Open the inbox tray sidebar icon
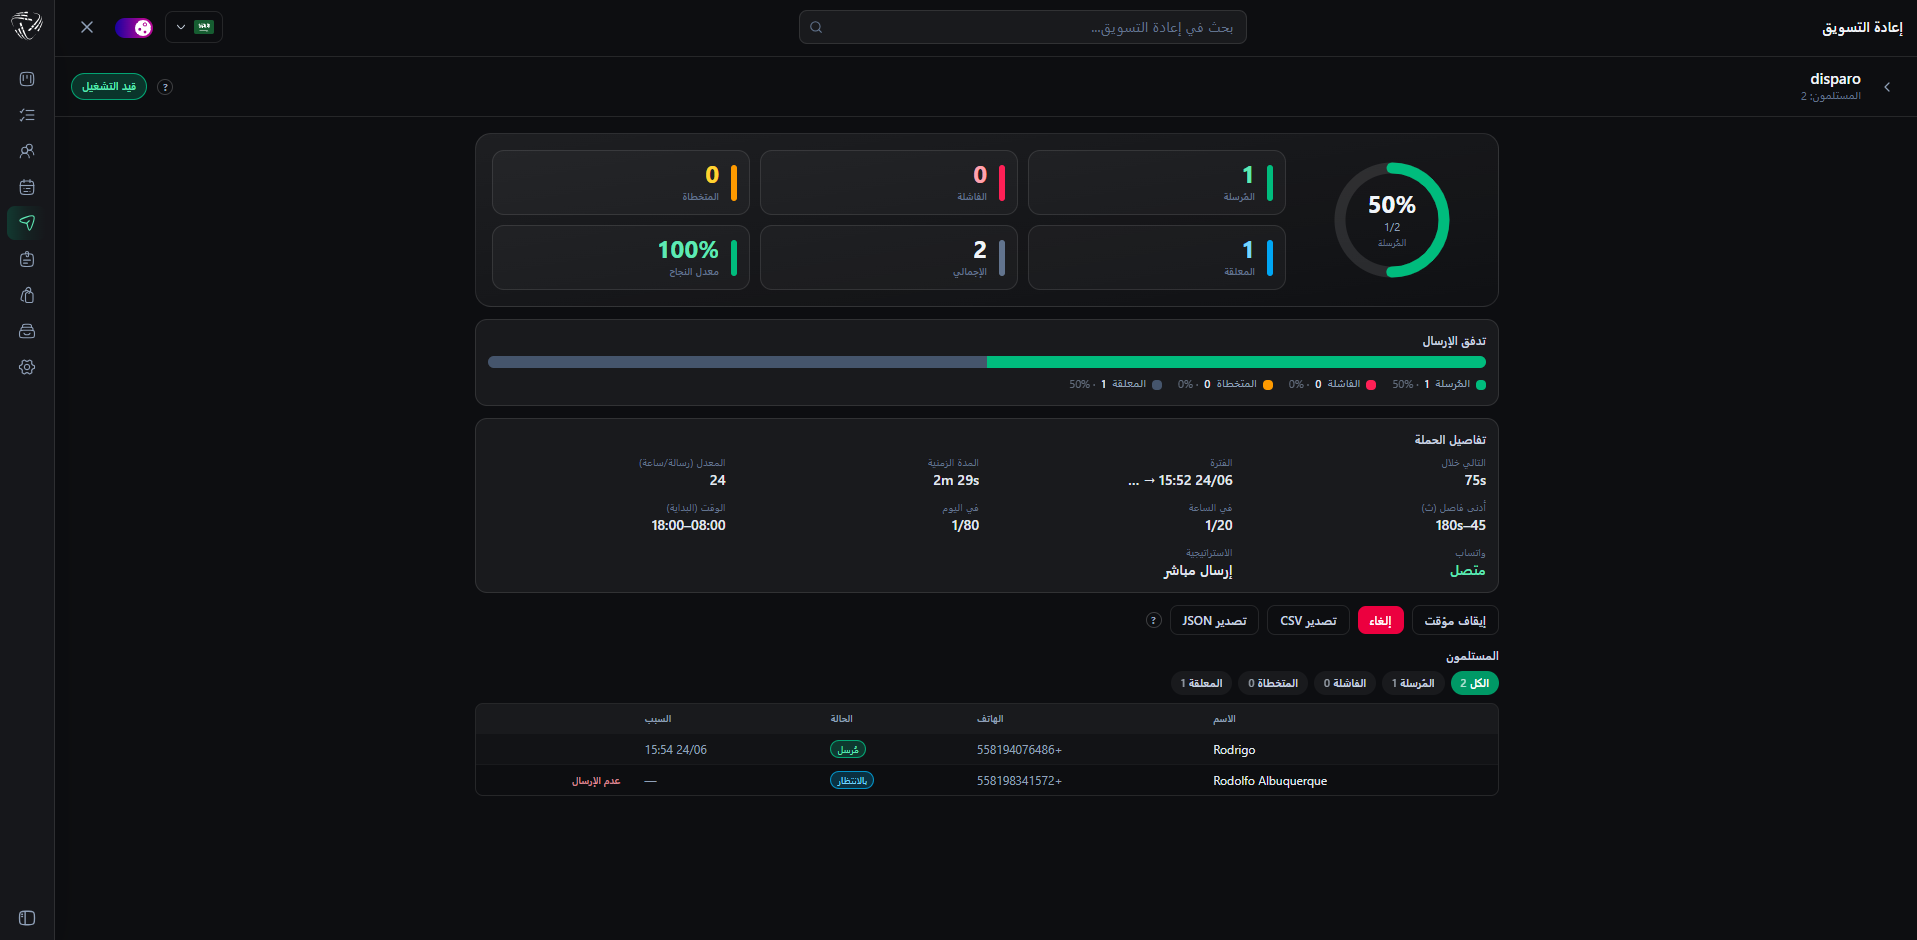The height and width of the screenshot is (940, 1917). pos(27,331)
